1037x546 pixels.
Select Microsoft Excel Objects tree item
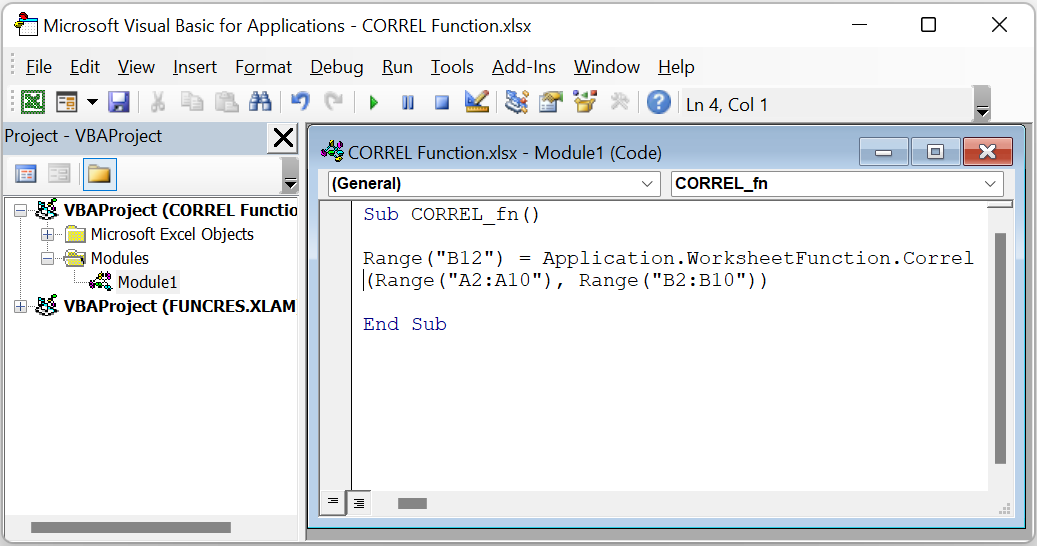pyautogui.click(x=172, y=235)
